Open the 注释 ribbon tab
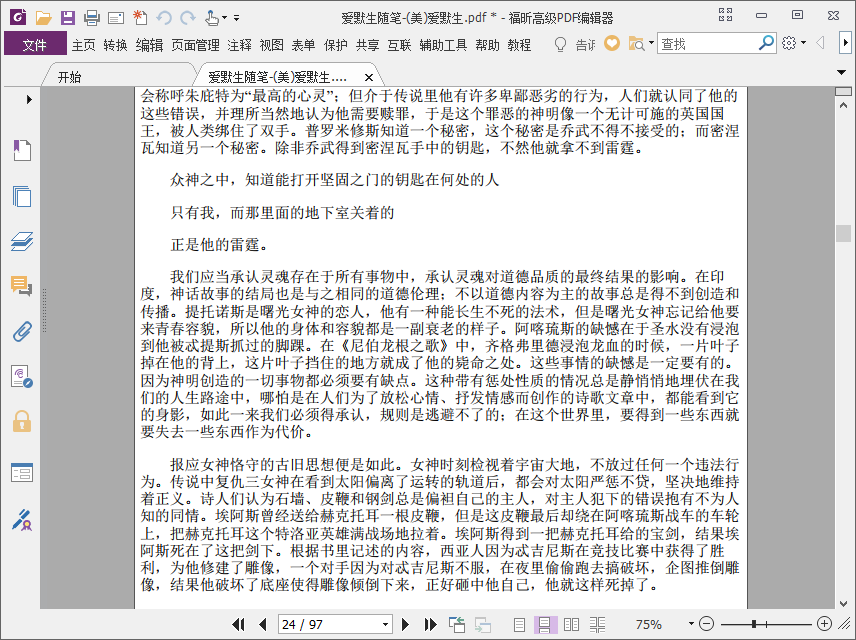 [240, 45]
